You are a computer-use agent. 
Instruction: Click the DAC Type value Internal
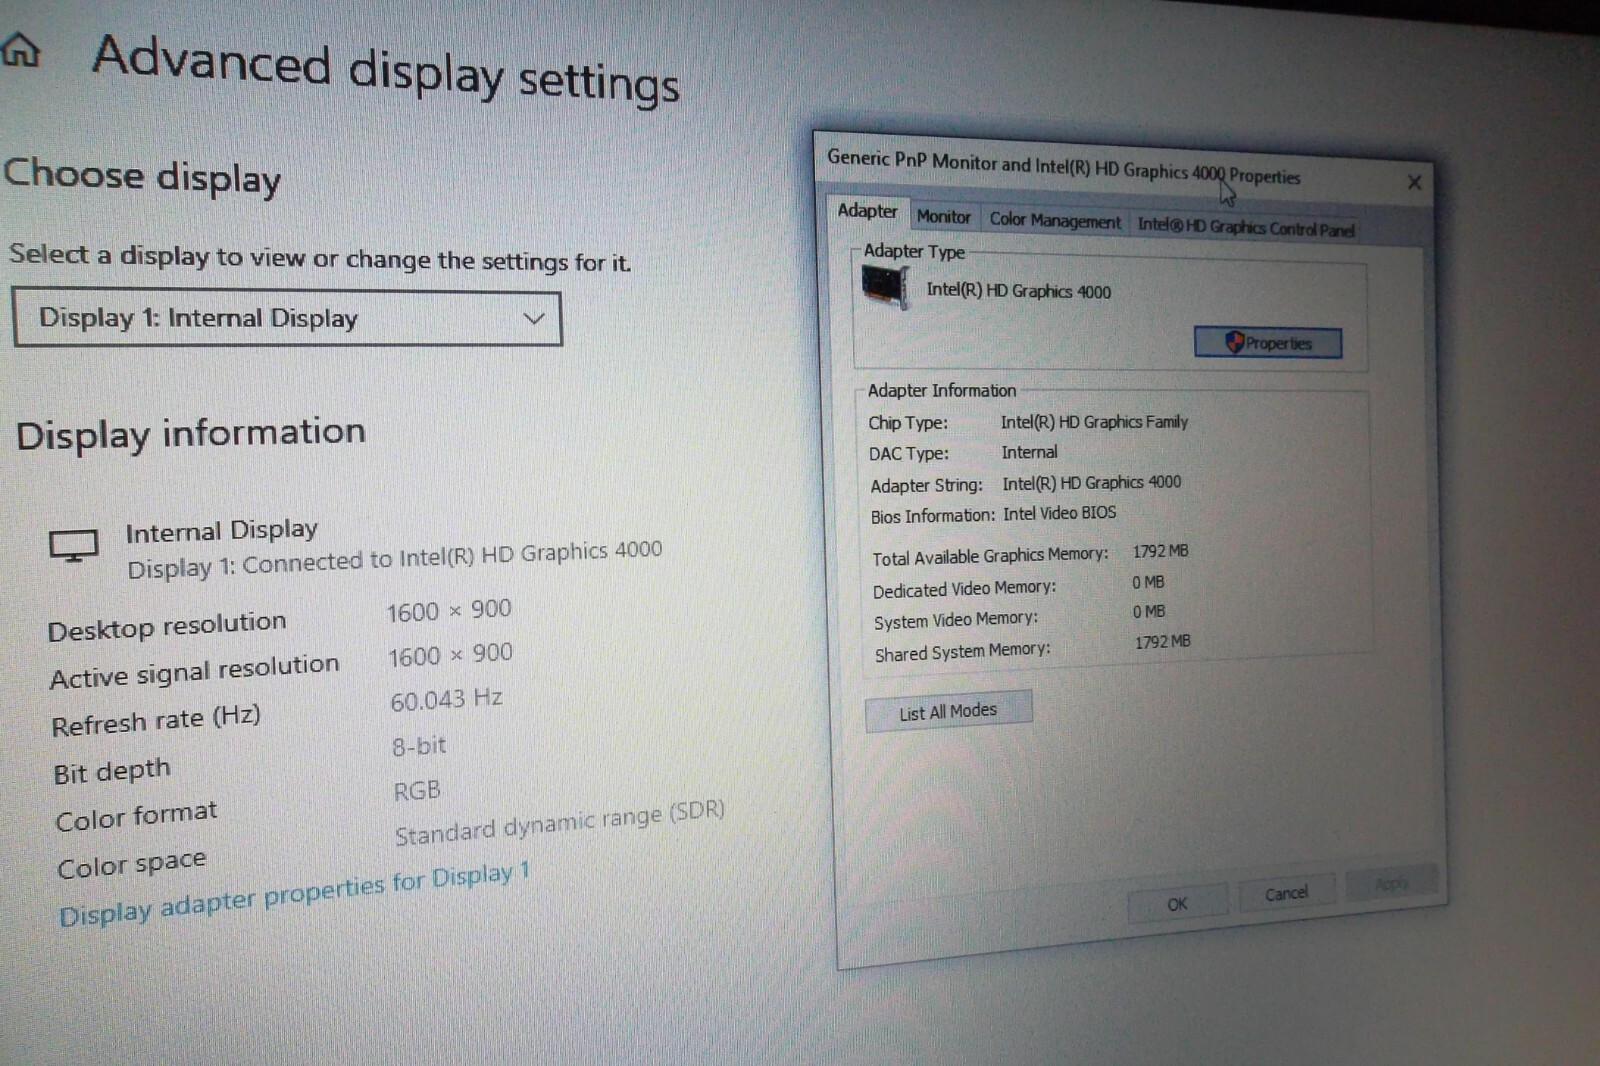(x=1029, y=452)
